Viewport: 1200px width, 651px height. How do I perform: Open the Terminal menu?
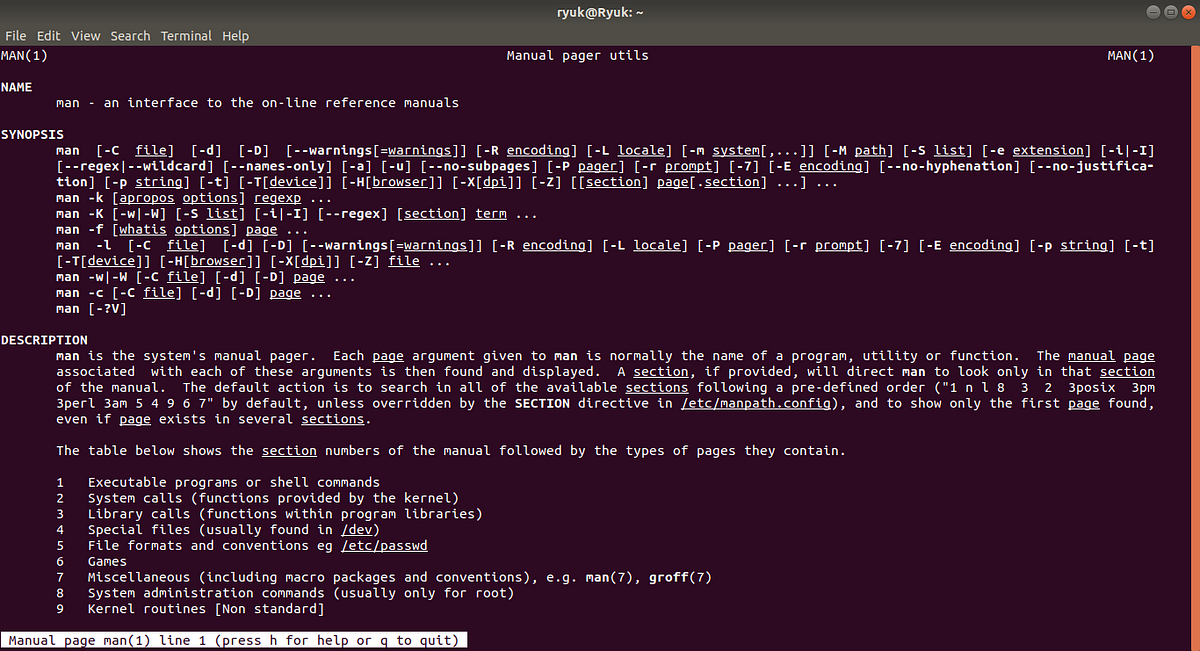pyautogui.click(x=186, y=35)
